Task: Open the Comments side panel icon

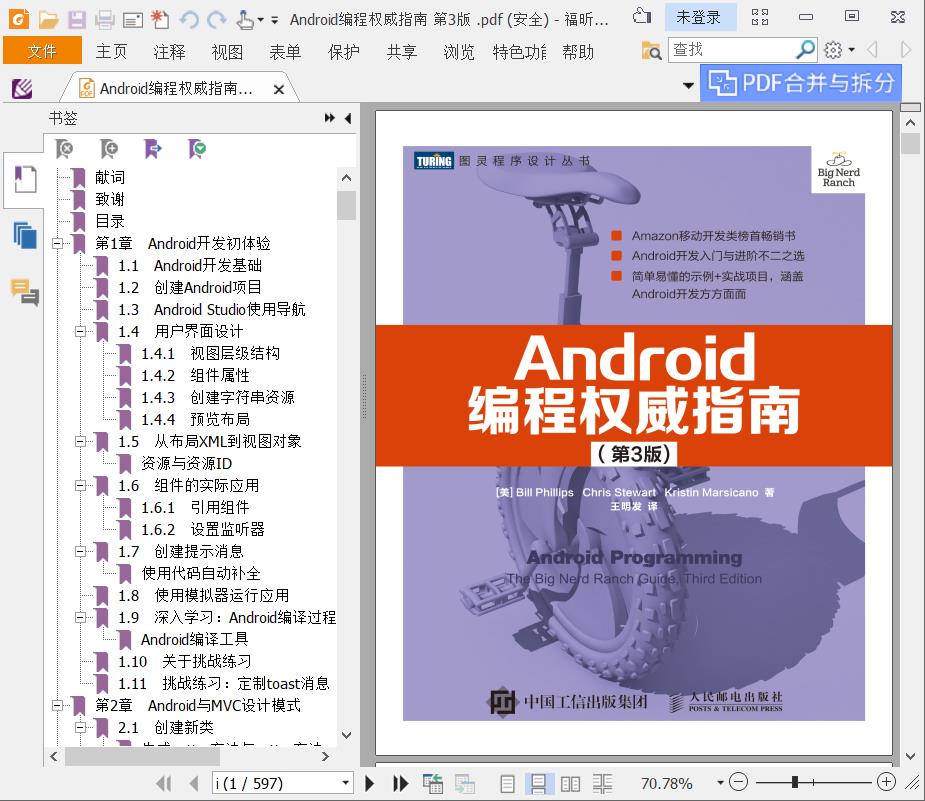Action: (25, 293)
